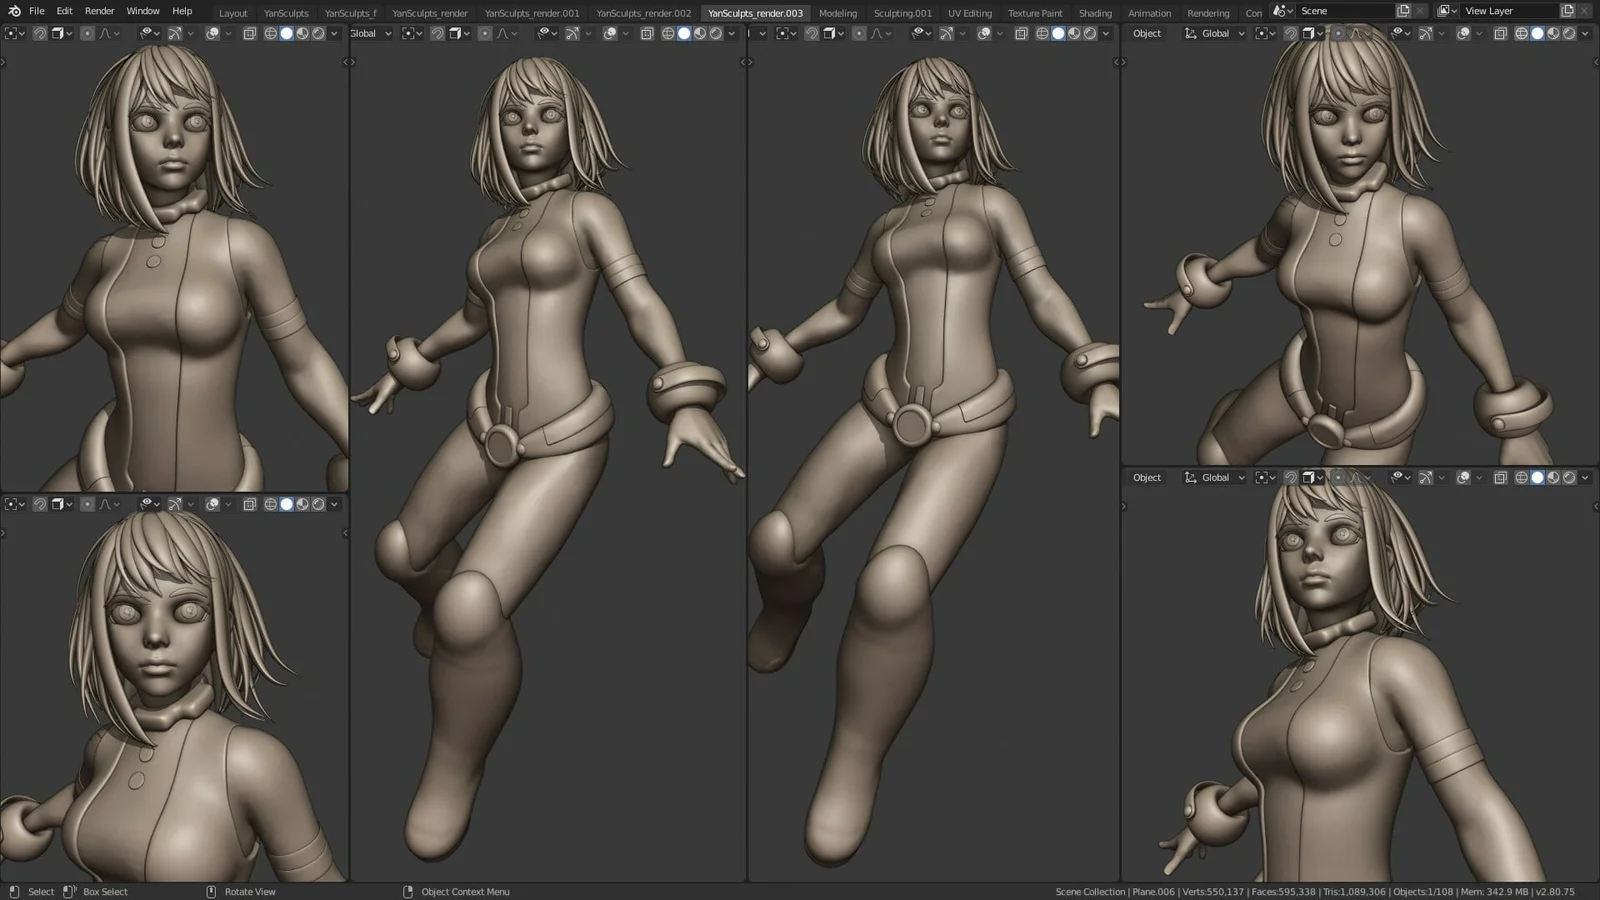This screenshot has width=1600, height=900.
Task: Select the Wireframe shading mode icon
Action: coord(1519,33)
